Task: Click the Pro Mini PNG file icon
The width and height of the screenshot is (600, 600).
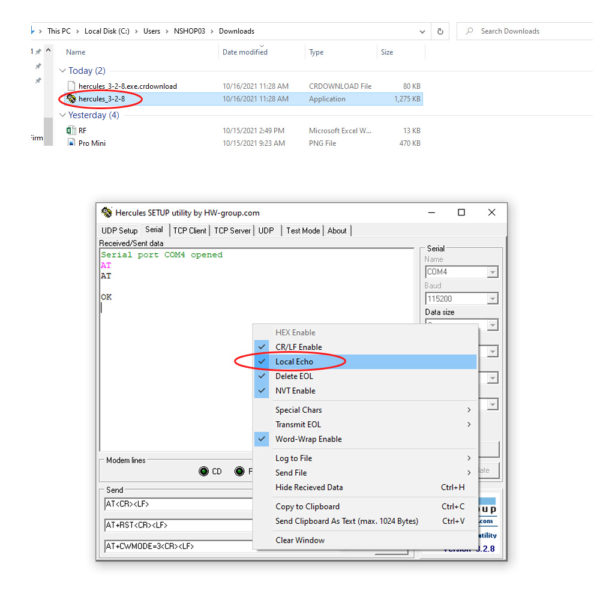Action: point(71,143)
